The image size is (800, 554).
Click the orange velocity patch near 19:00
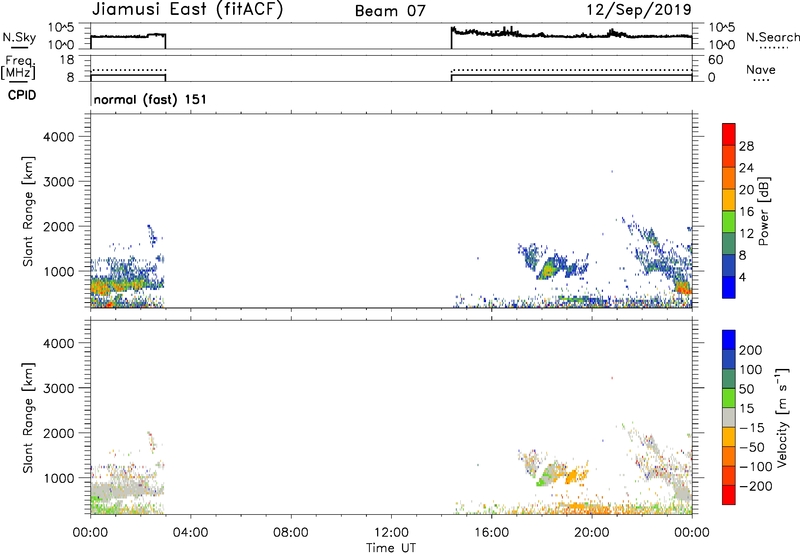[x=572, y=476]
